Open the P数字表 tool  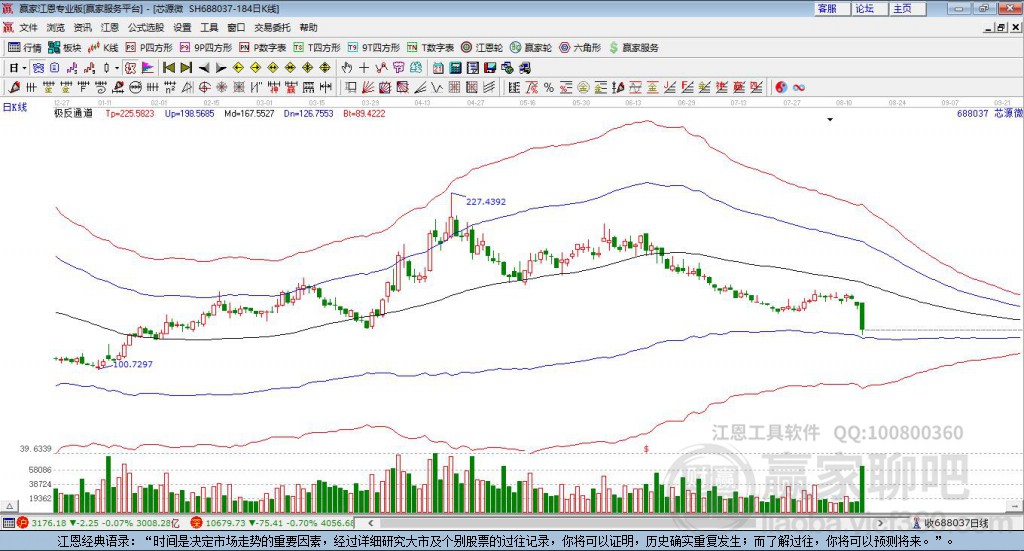263,48
